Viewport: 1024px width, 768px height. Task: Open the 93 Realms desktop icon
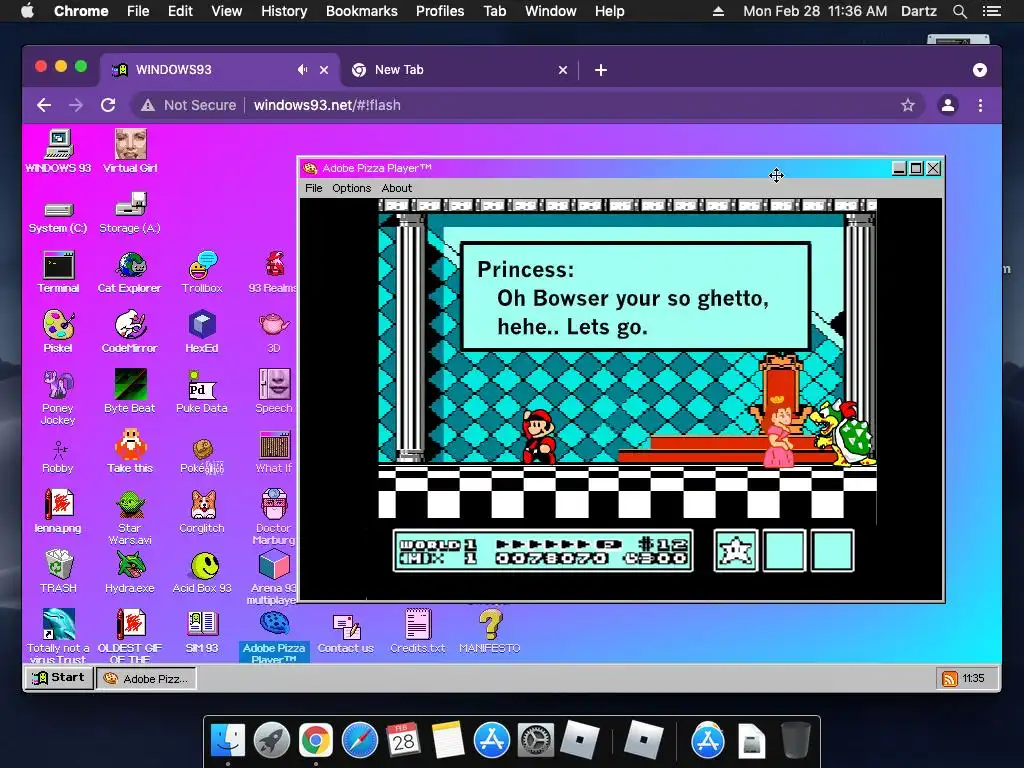[274, 272]
